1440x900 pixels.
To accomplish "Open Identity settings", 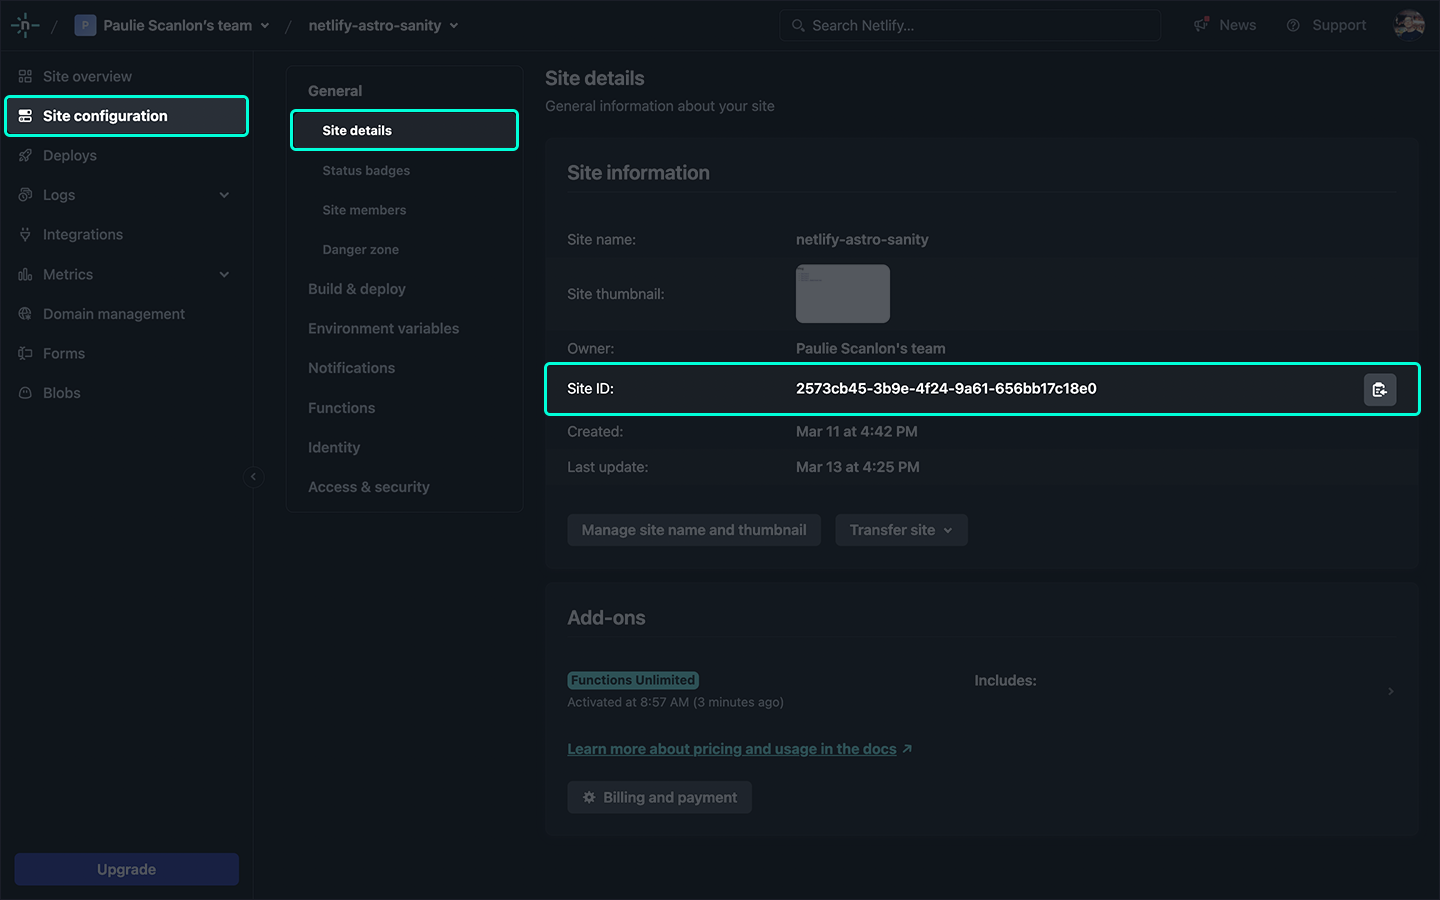I will [x=334, y=447].
